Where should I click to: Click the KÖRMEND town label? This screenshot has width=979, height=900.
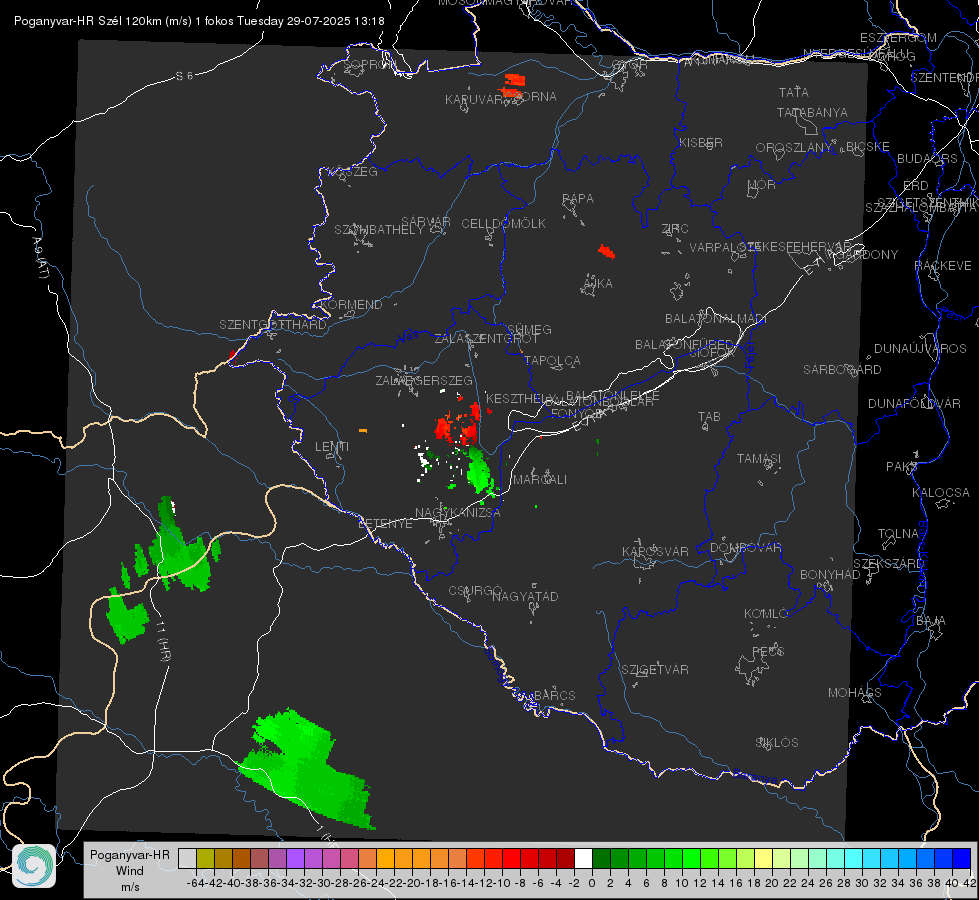pos(350,305)
